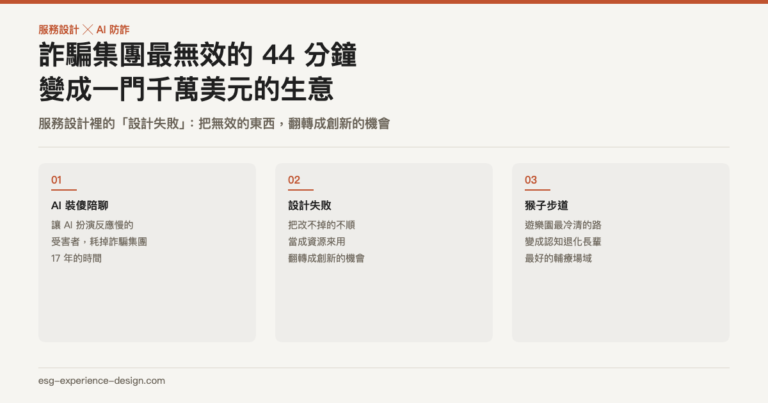Click the headline line '詐騙集團最無效的 44 分鐘'
This screenshot has width=768, height=403.
click(198, 55)
